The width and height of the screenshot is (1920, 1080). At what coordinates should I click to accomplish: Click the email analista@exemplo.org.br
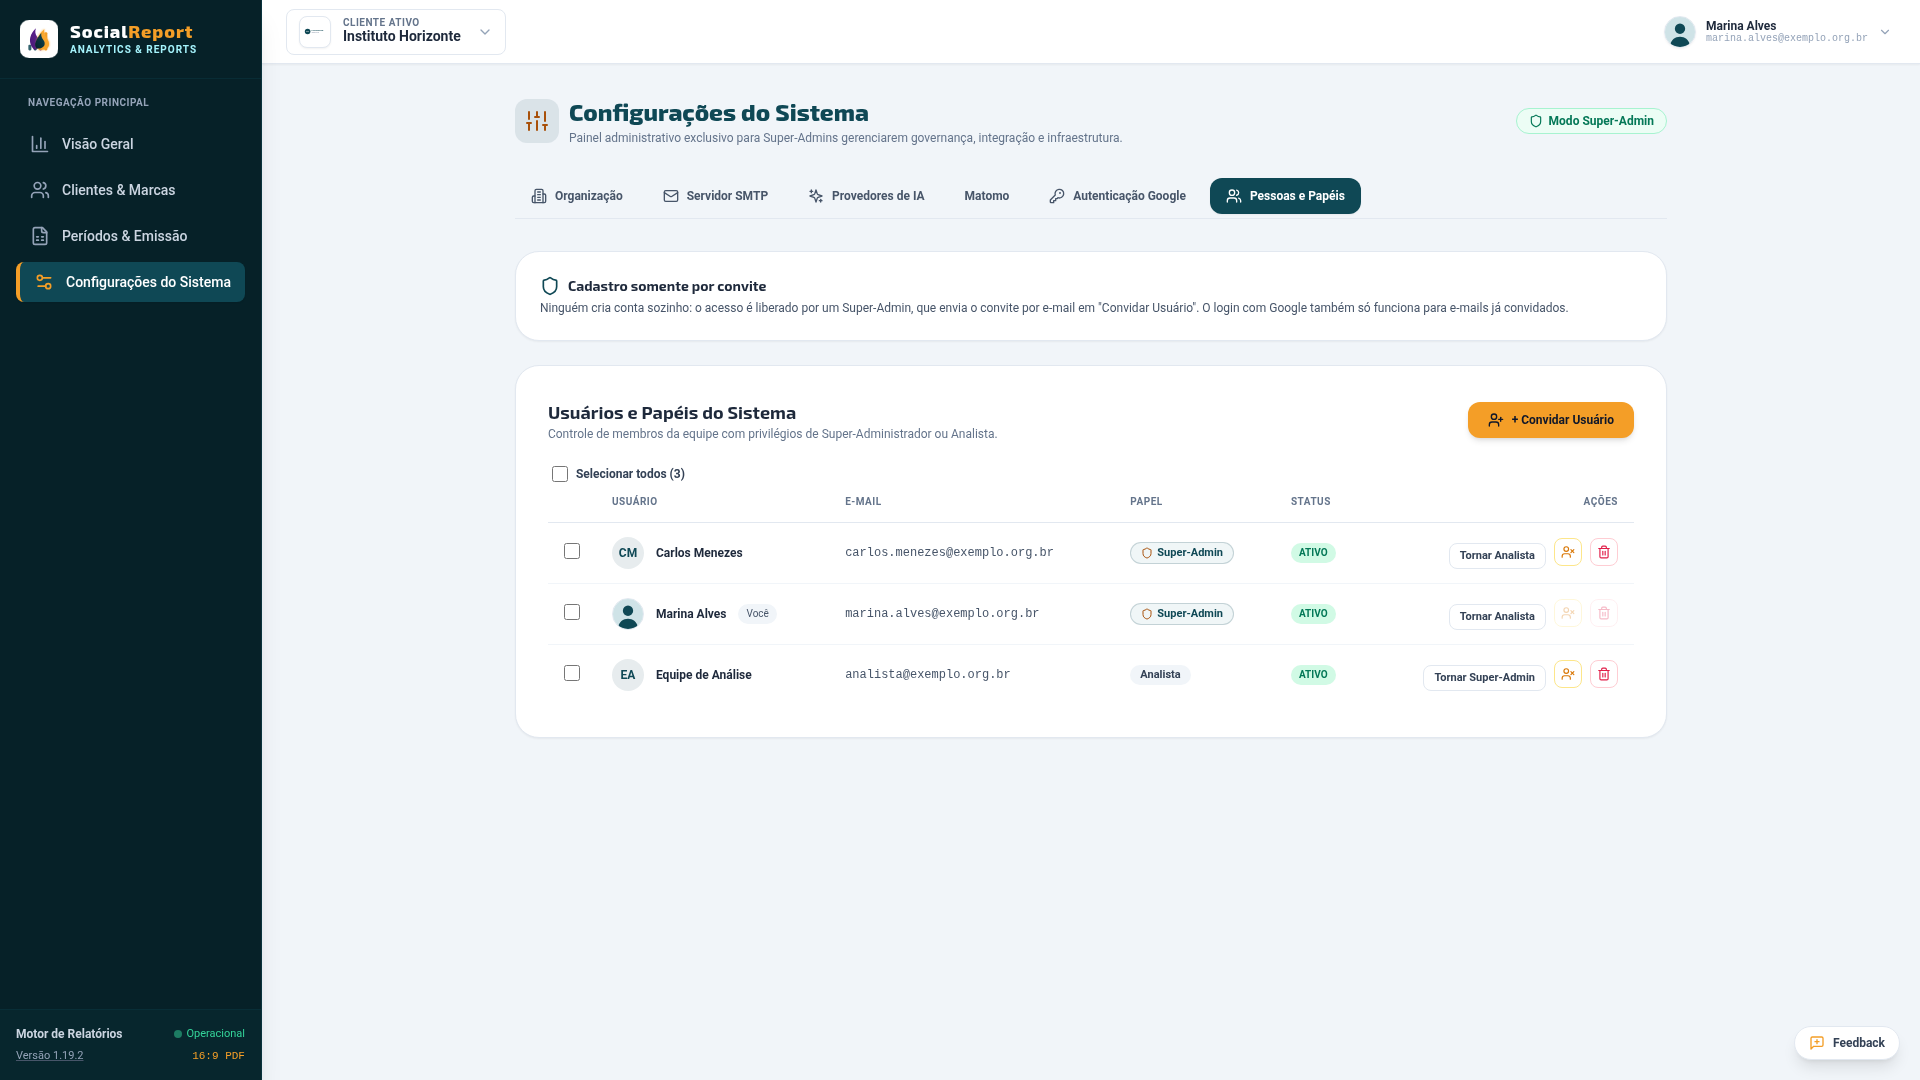[x=928, y=675]
